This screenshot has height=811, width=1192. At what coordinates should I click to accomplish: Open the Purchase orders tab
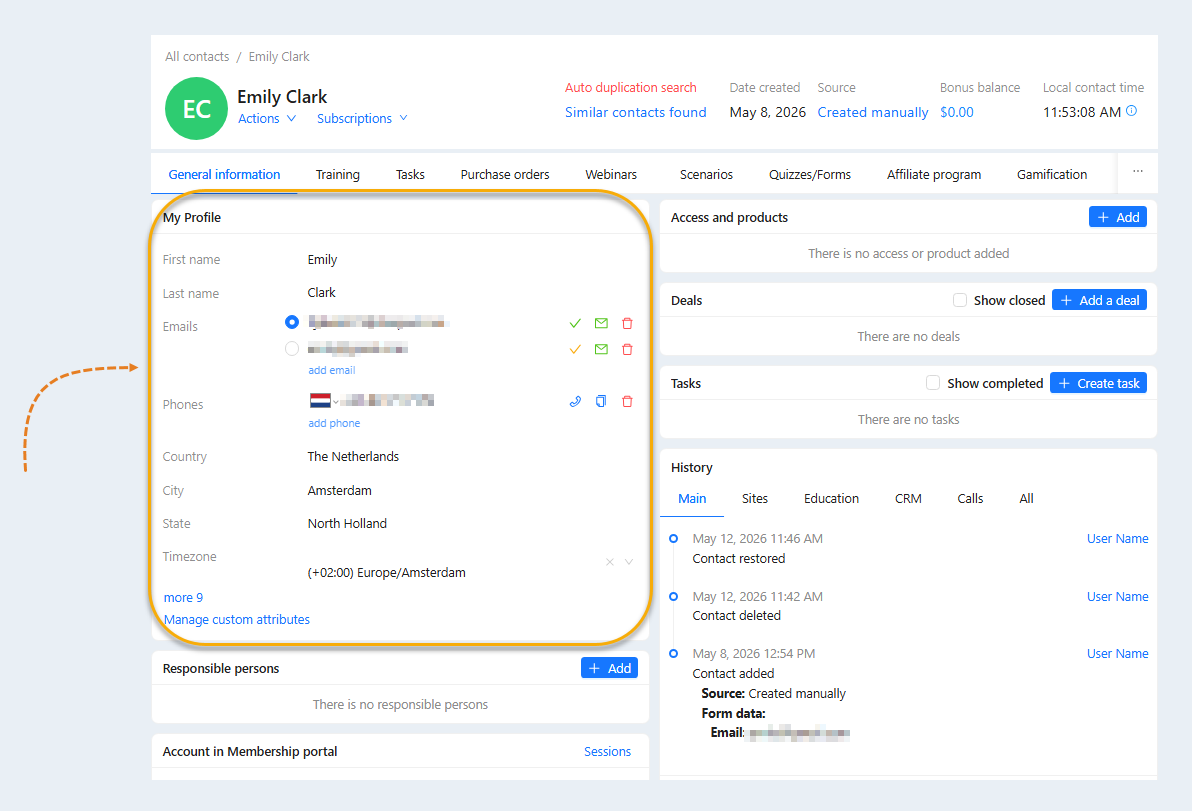pos(505,174)
